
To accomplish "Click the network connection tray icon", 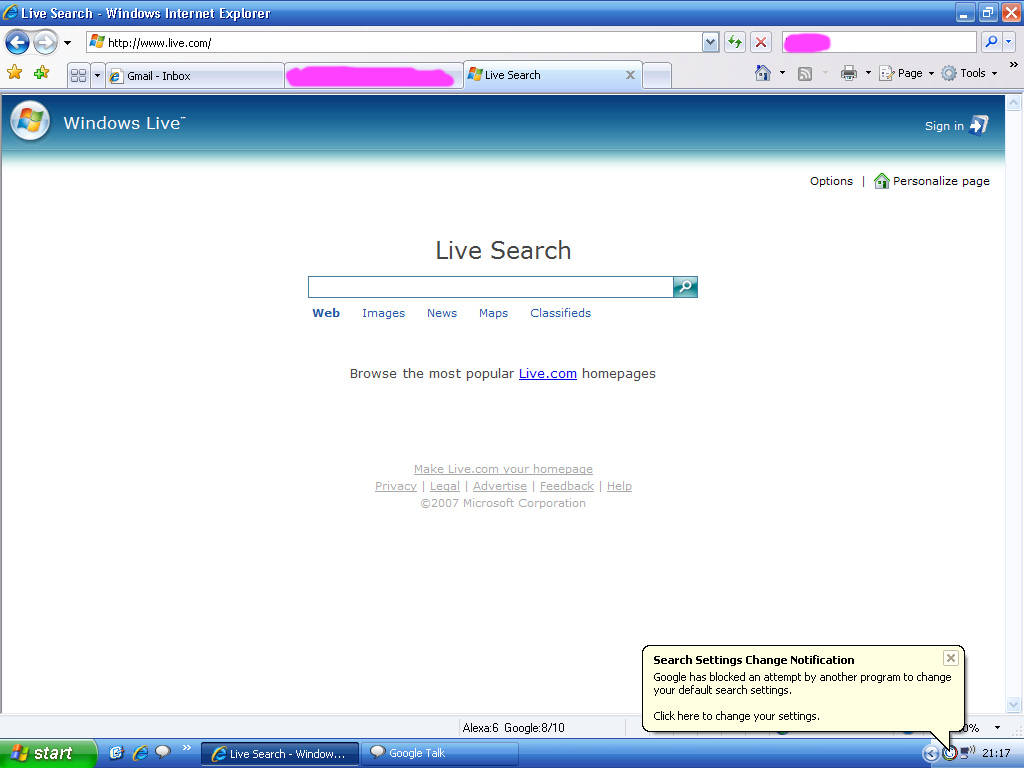I will [967, 753].
